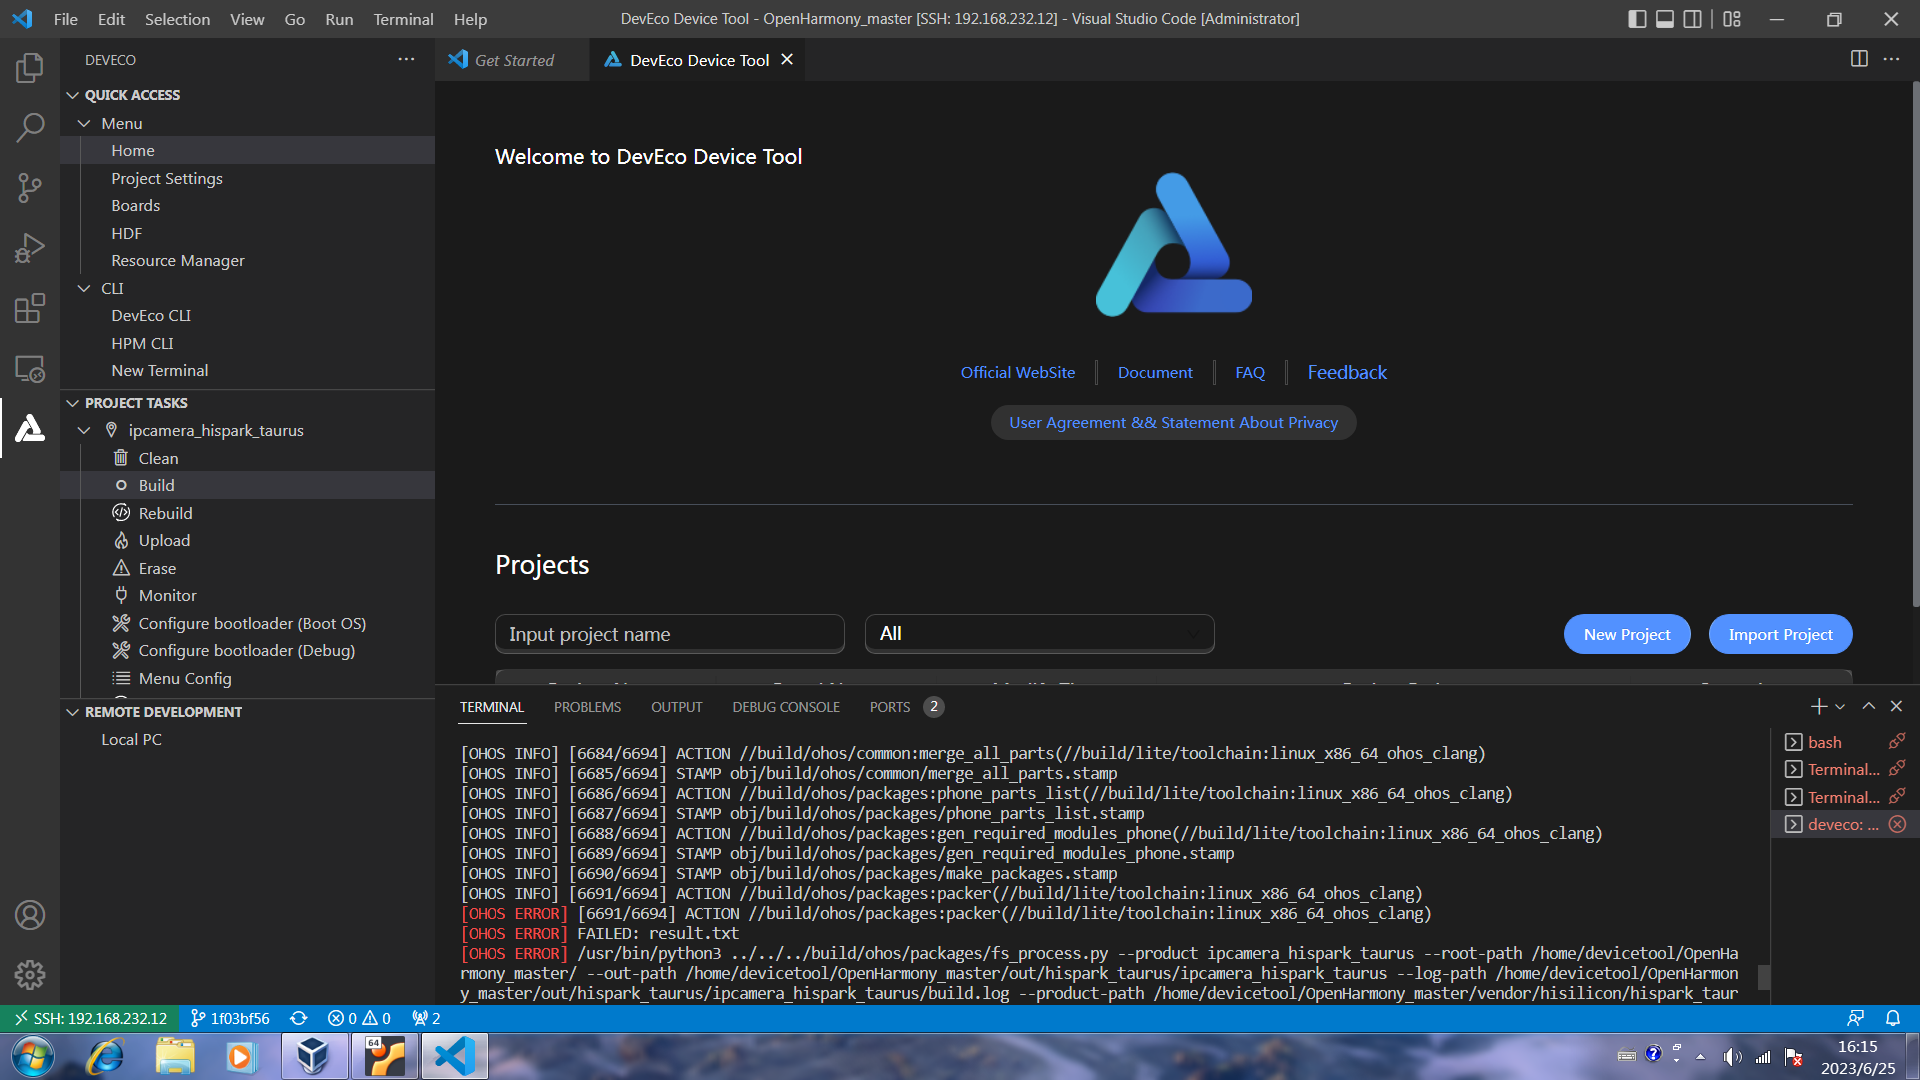Kill the deveco terminal instance
Viewport: 1920px width, 1080px height.
coord(1897,825)
